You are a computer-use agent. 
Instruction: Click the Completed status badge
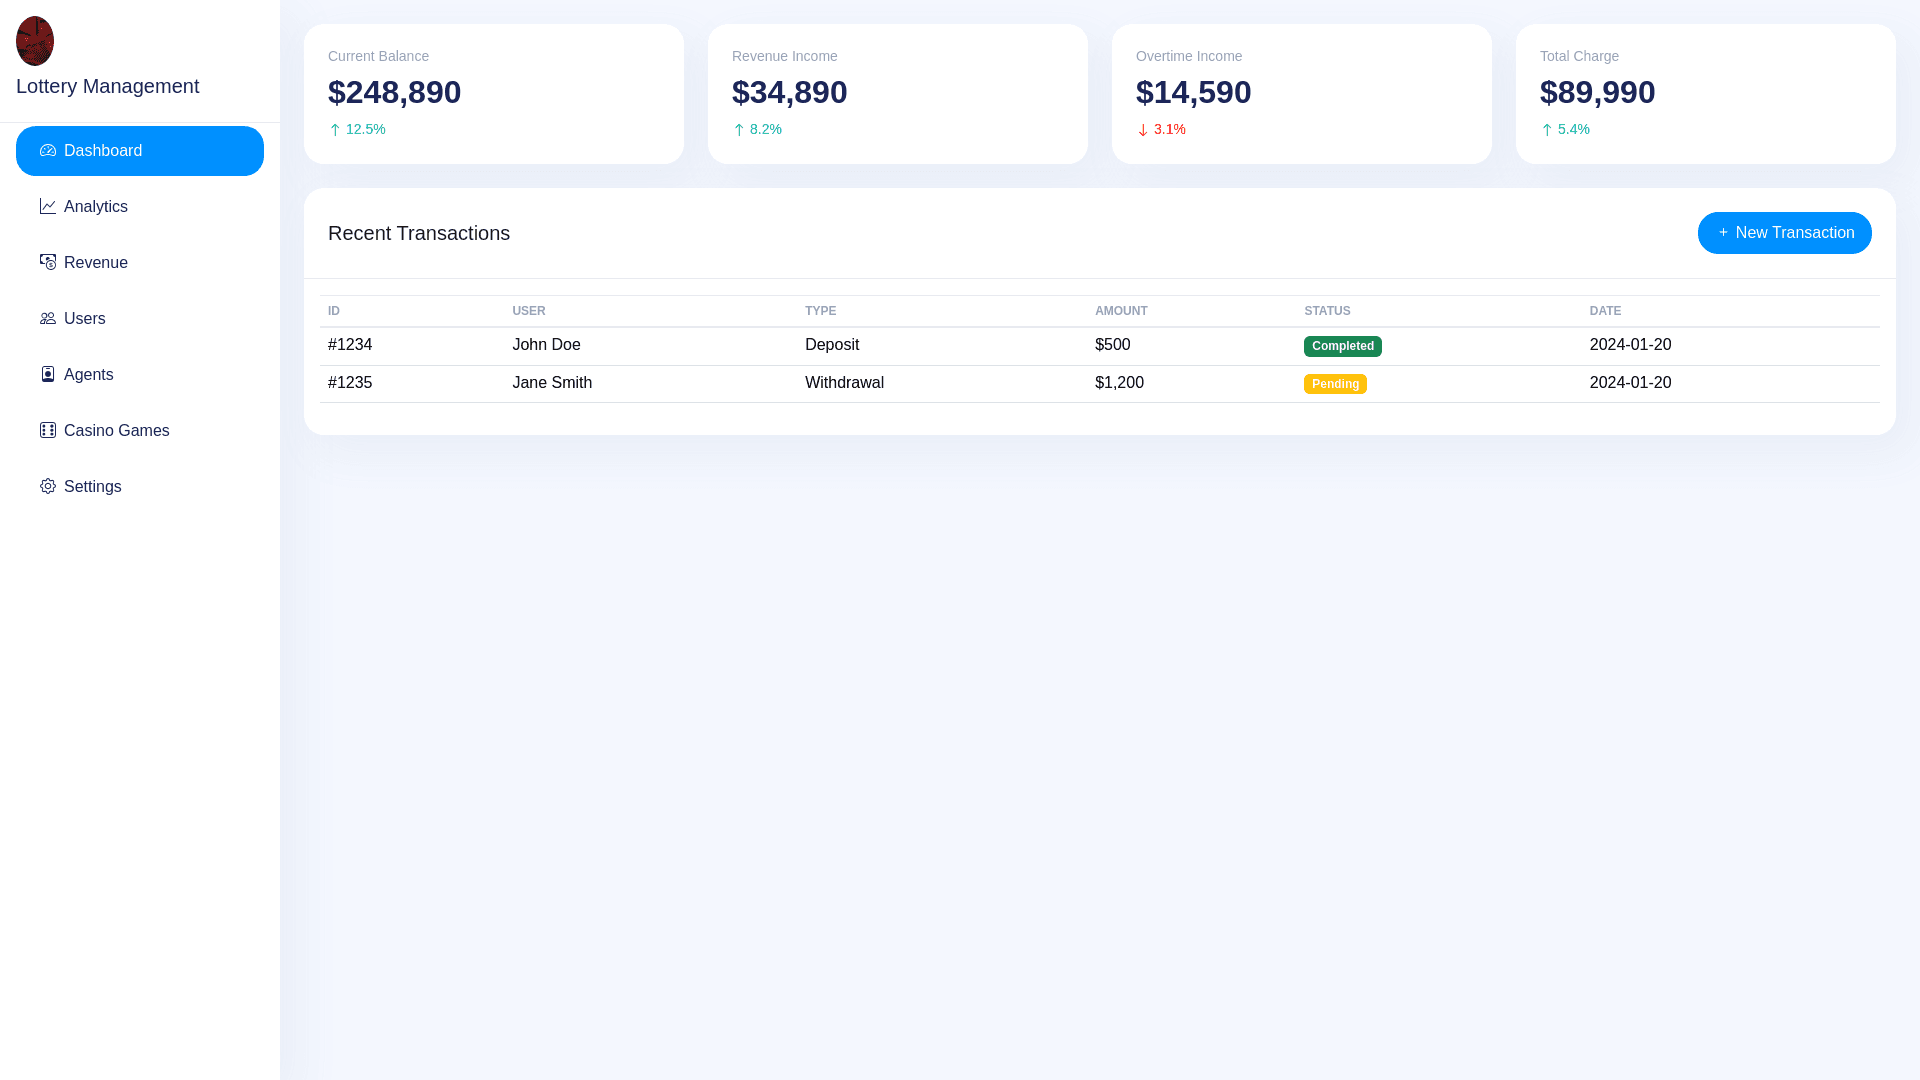(1342, 346)
